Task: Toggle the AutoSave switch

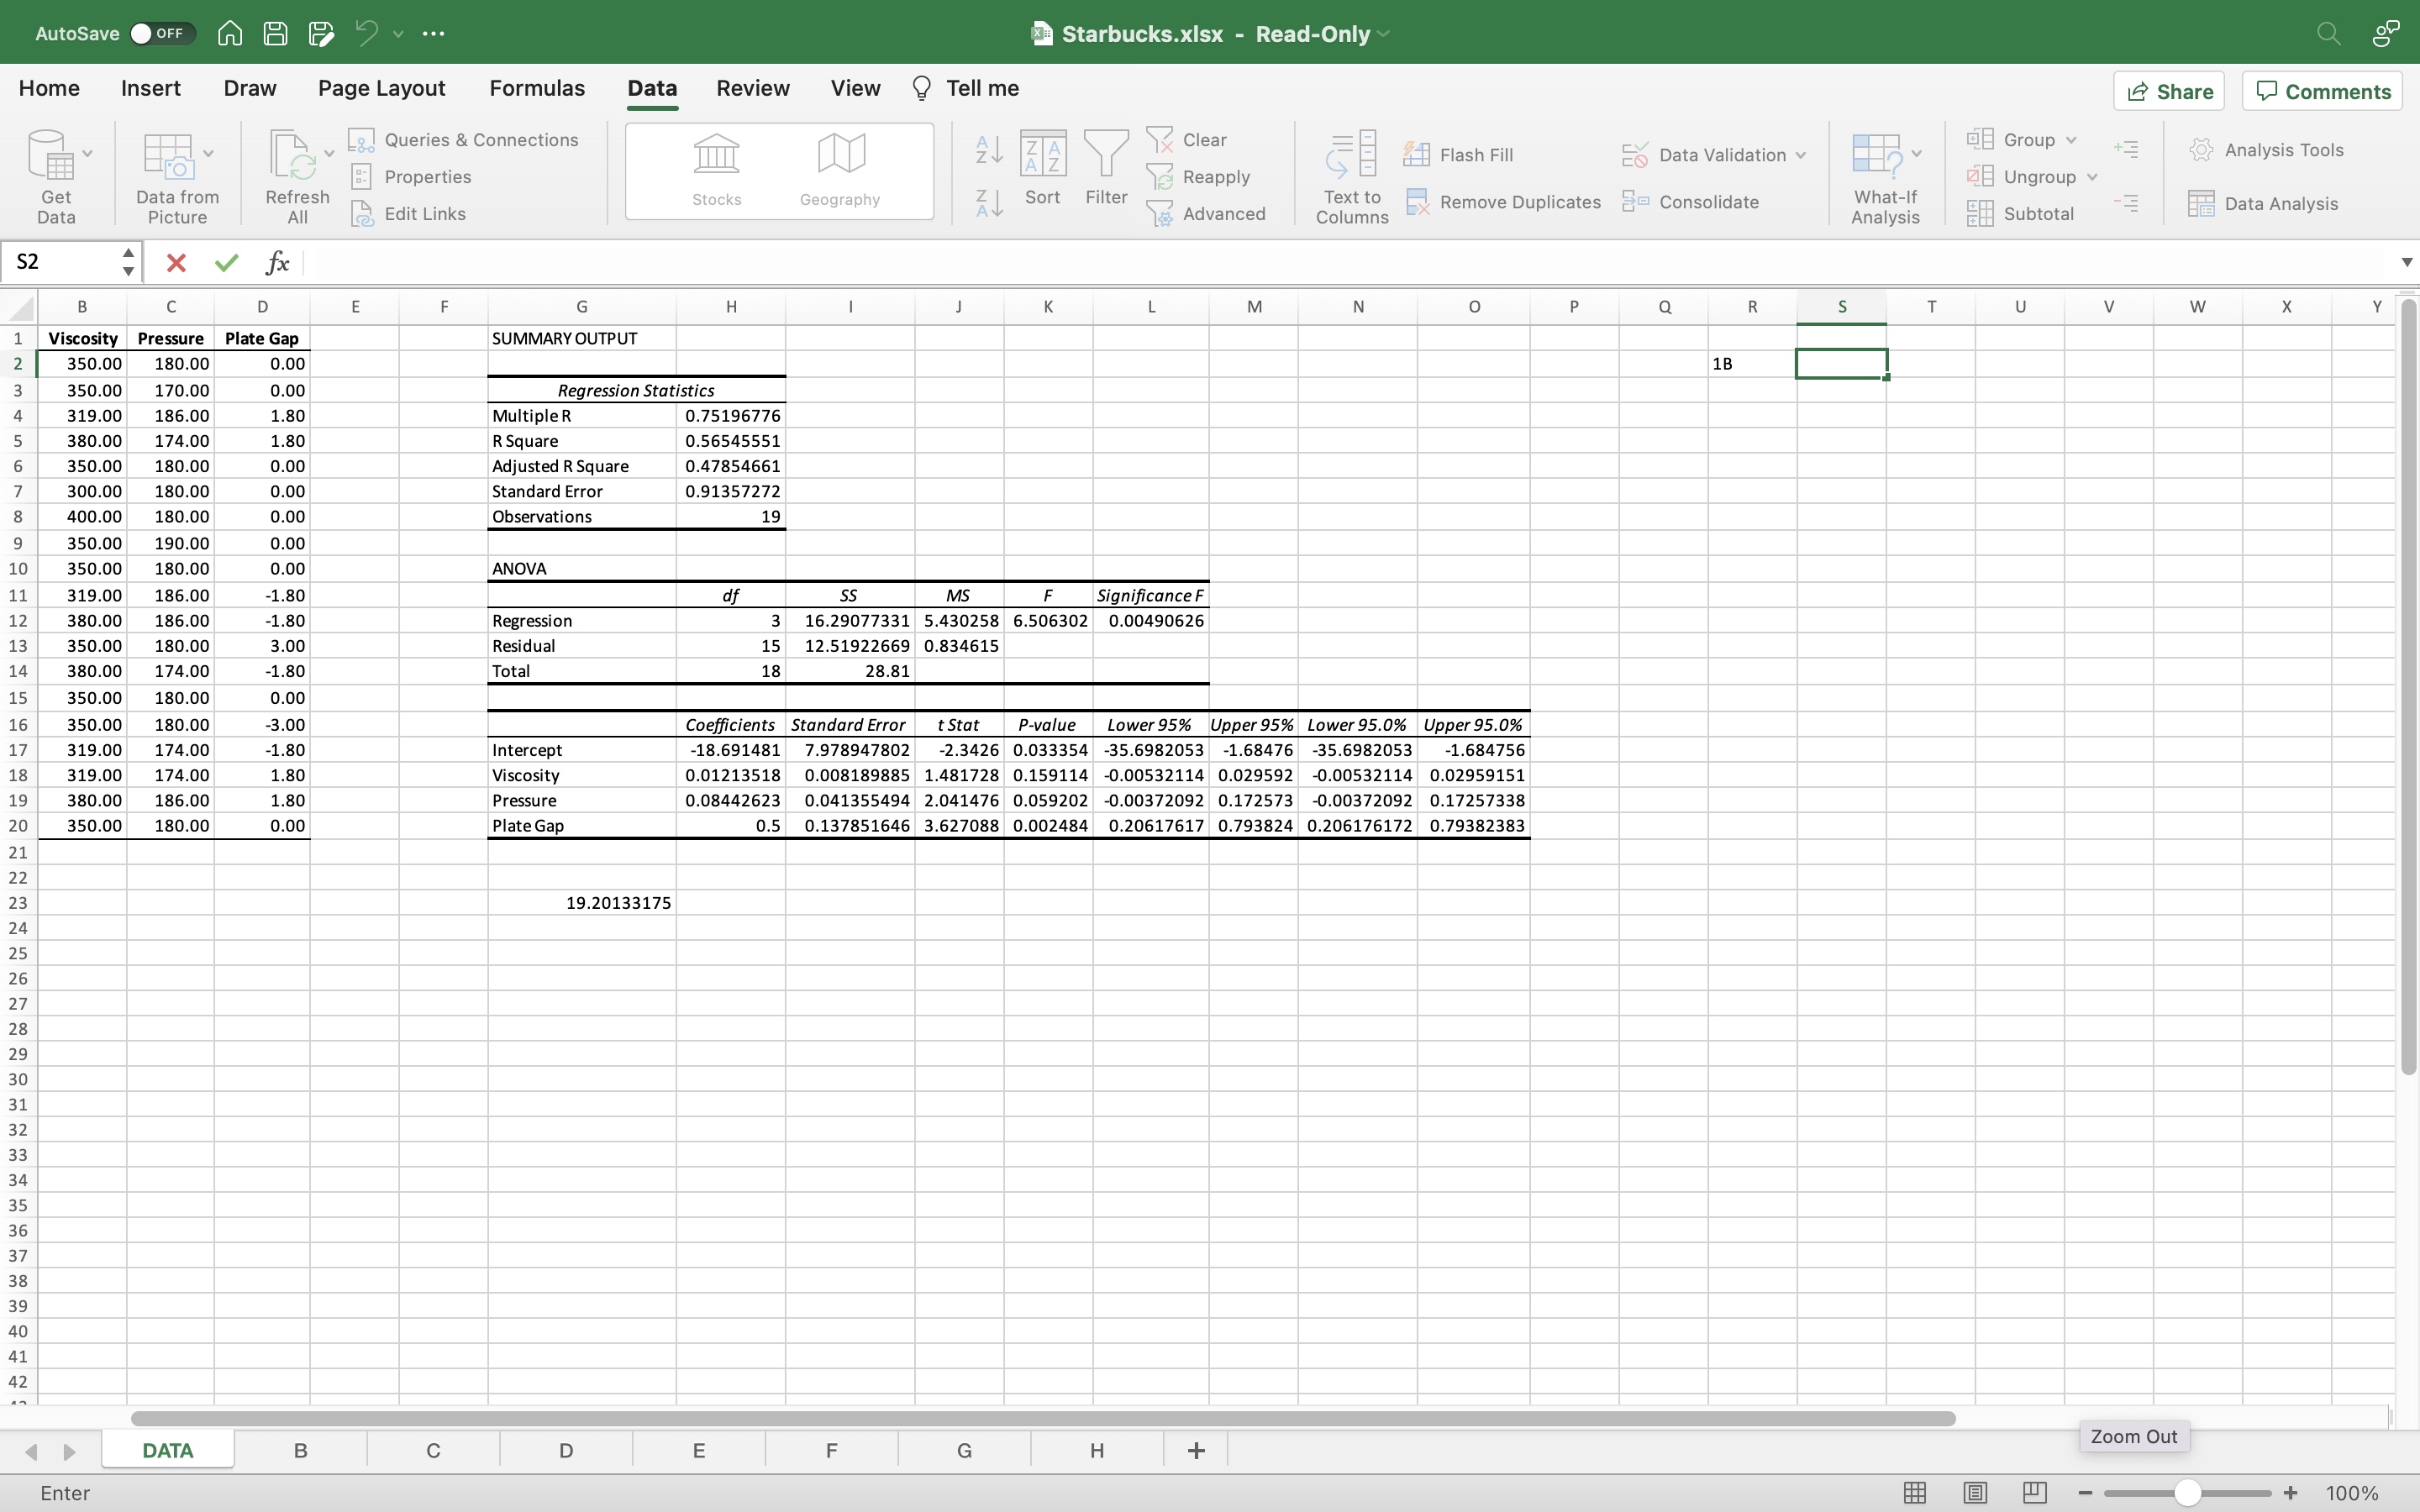Action: (x=160, y=33)
